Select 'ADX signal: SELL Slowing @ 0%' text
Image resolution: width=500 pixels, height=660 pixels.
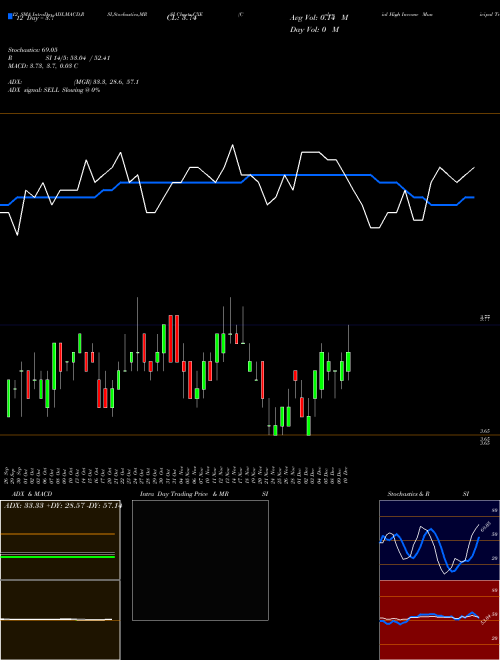(54, 90)
